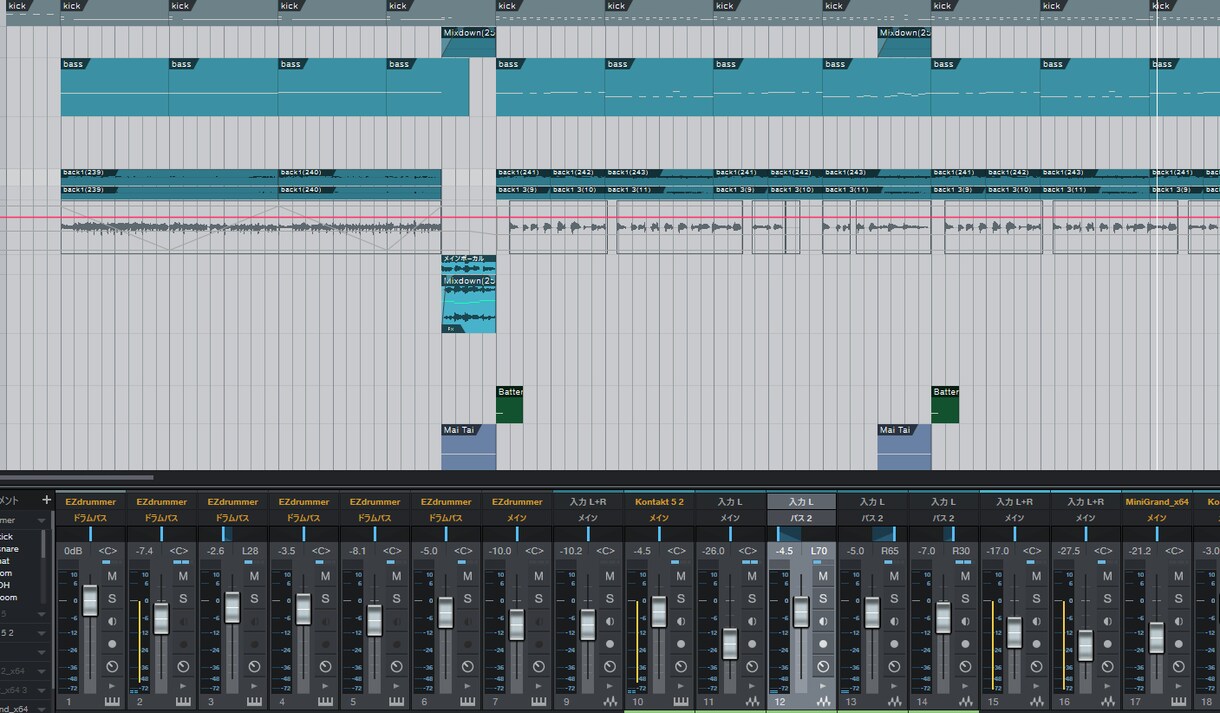Mute mixer channel 1
This screenshot has width=1220, height=713.
point(112,576)
